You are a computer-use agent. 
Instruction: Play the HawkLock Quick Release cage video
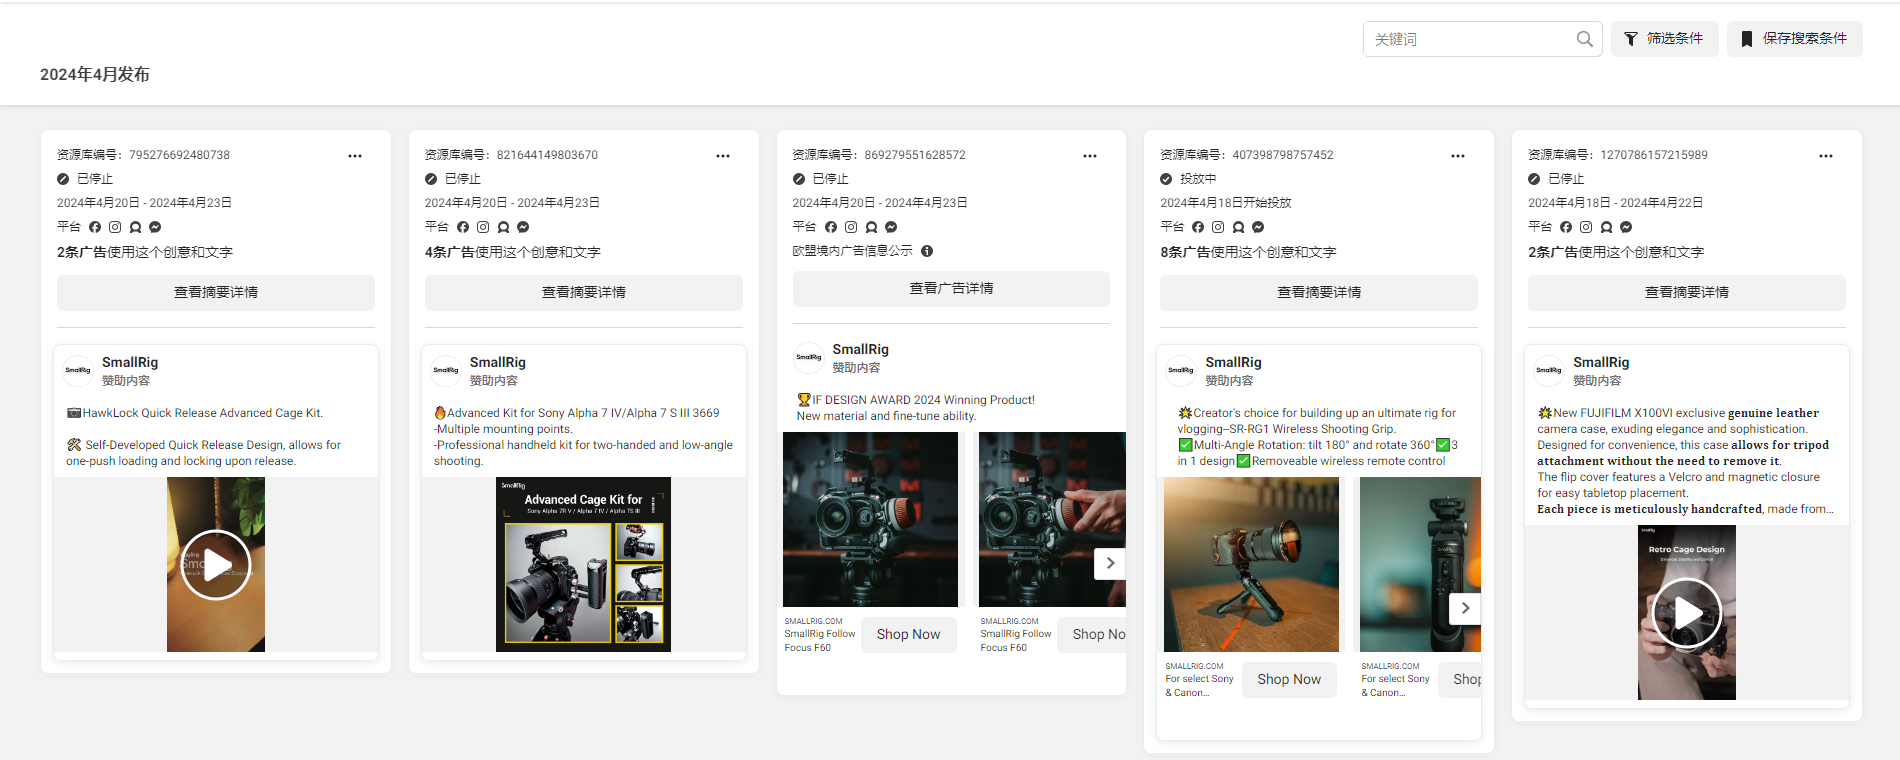point(216,565)
